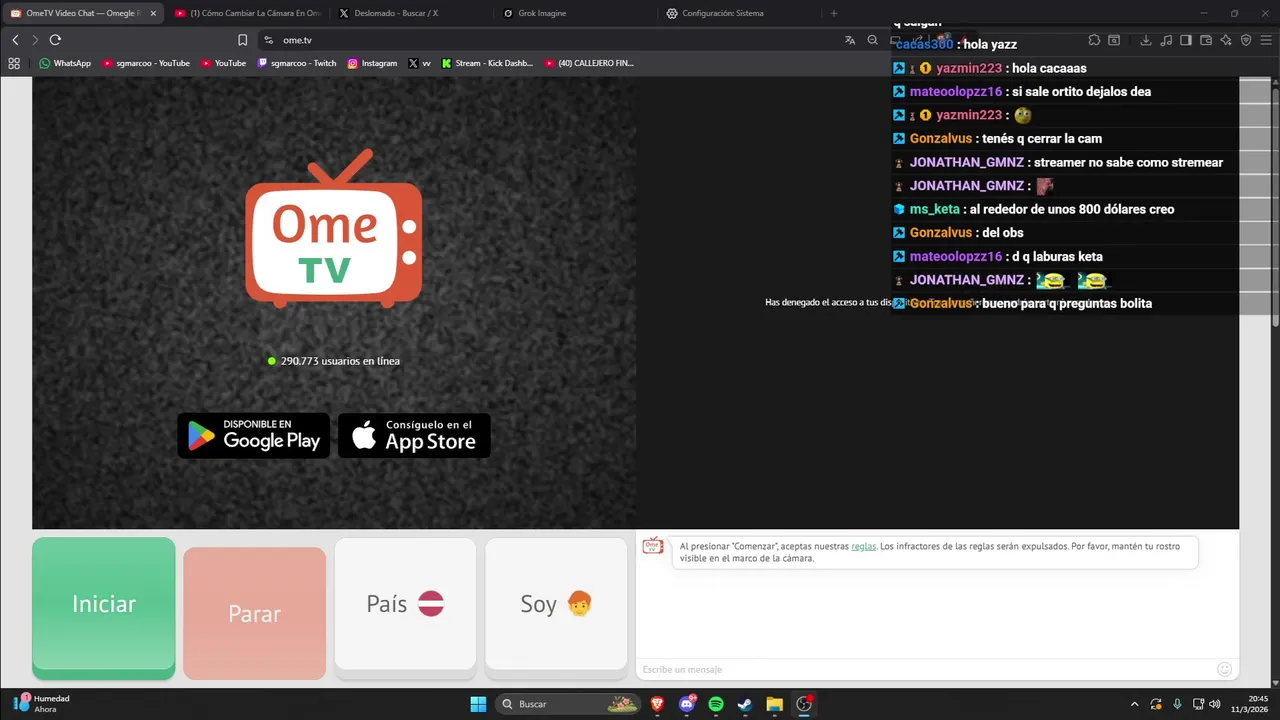Open the WhatsApp bookmark

[65, 63]
